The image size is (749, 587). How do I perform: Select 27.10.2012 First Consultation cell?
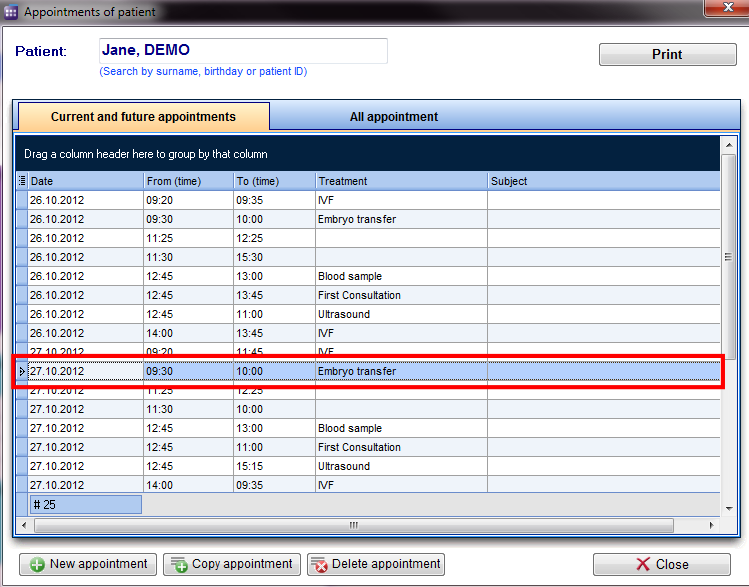click(401, 448)
